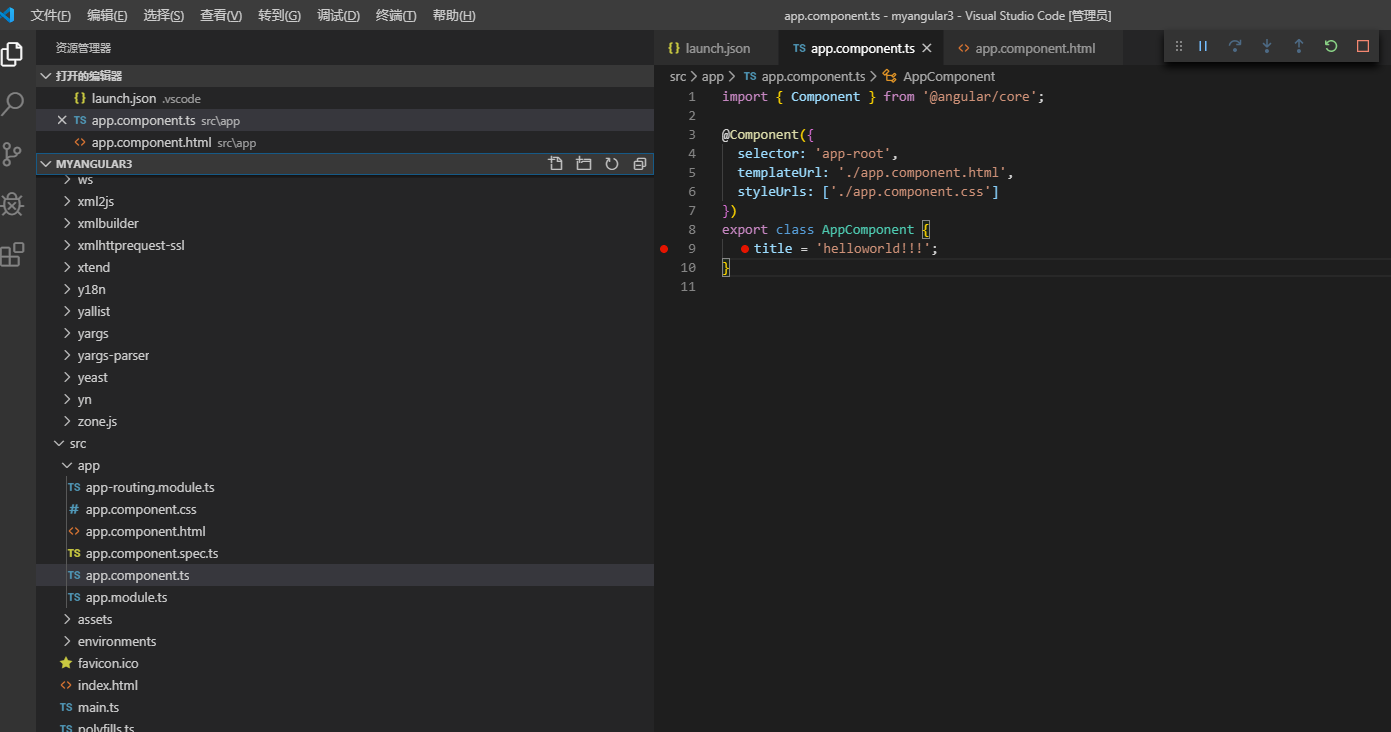Expand the xtend folder
The width and height of the screenshot is (1391, 732).
(345, 268)
